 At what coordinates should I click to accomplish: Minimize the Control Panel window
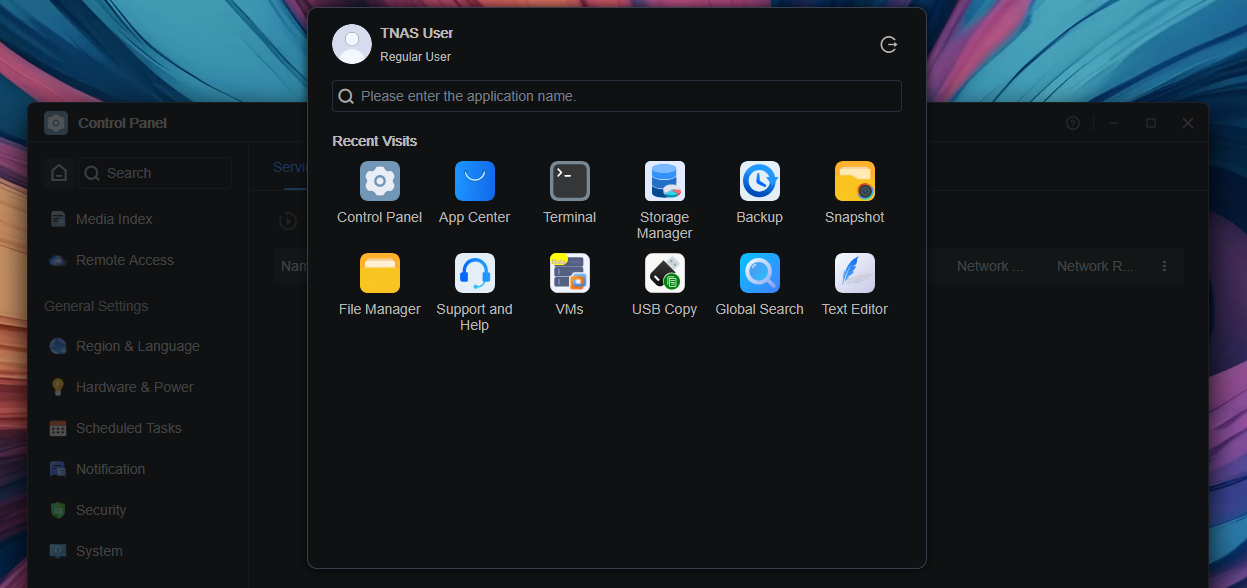(1114, 123)
